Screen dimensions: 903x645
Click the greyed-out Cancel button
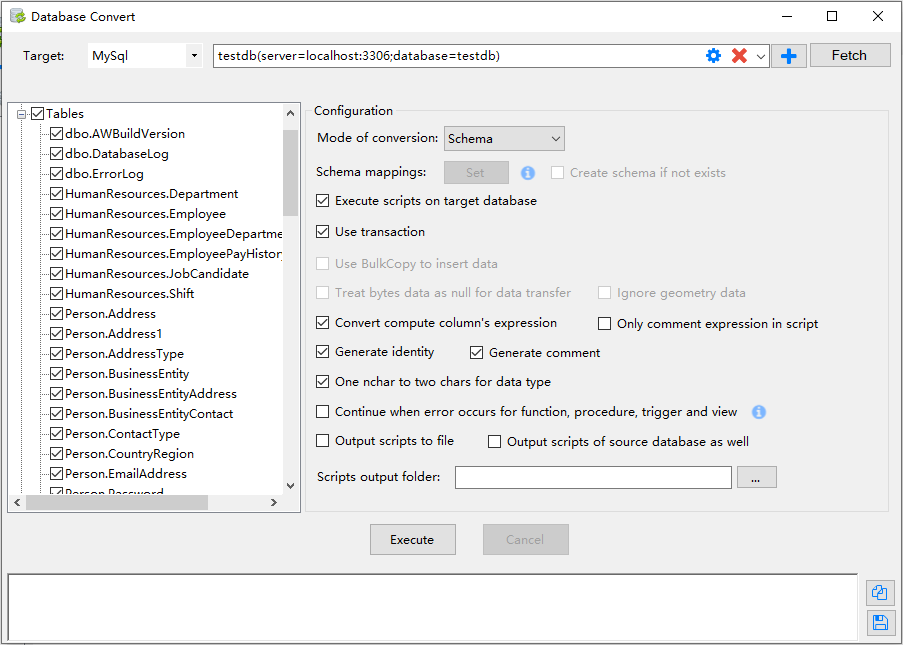coord(525,540)
